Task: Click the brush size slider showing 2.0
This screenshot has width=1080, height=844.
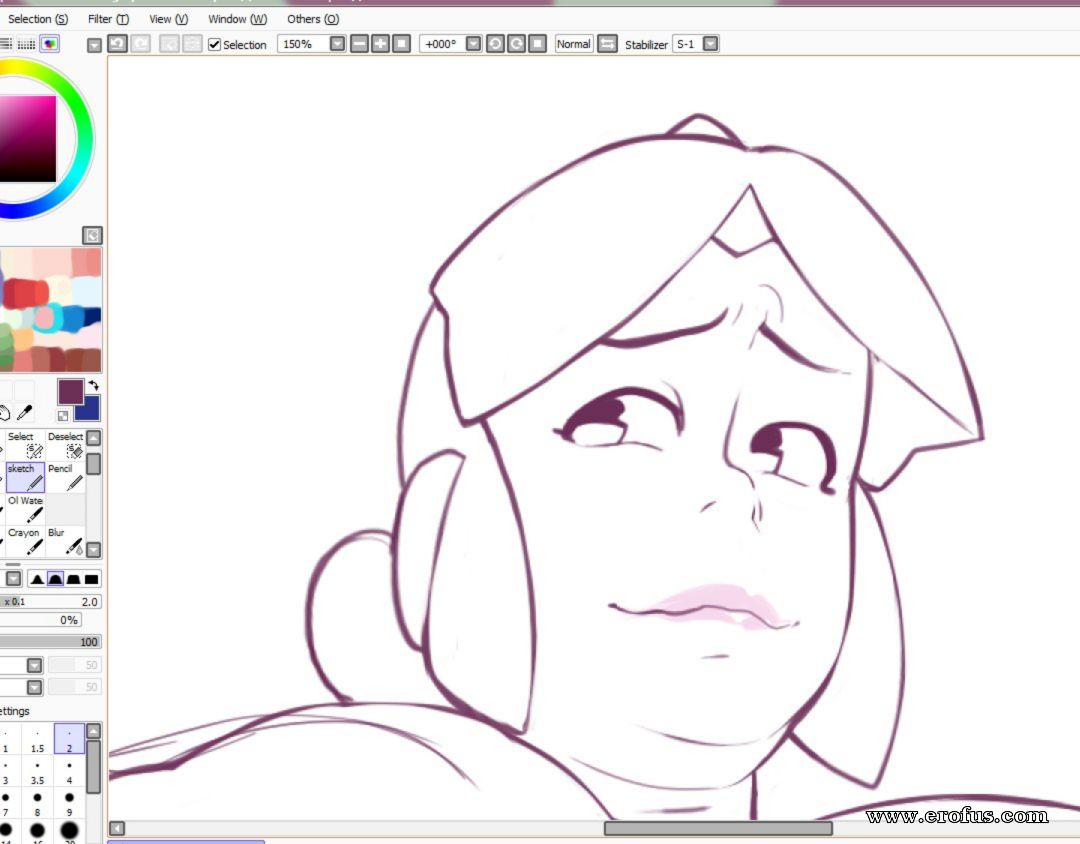Action: click(x=51, y=601)
